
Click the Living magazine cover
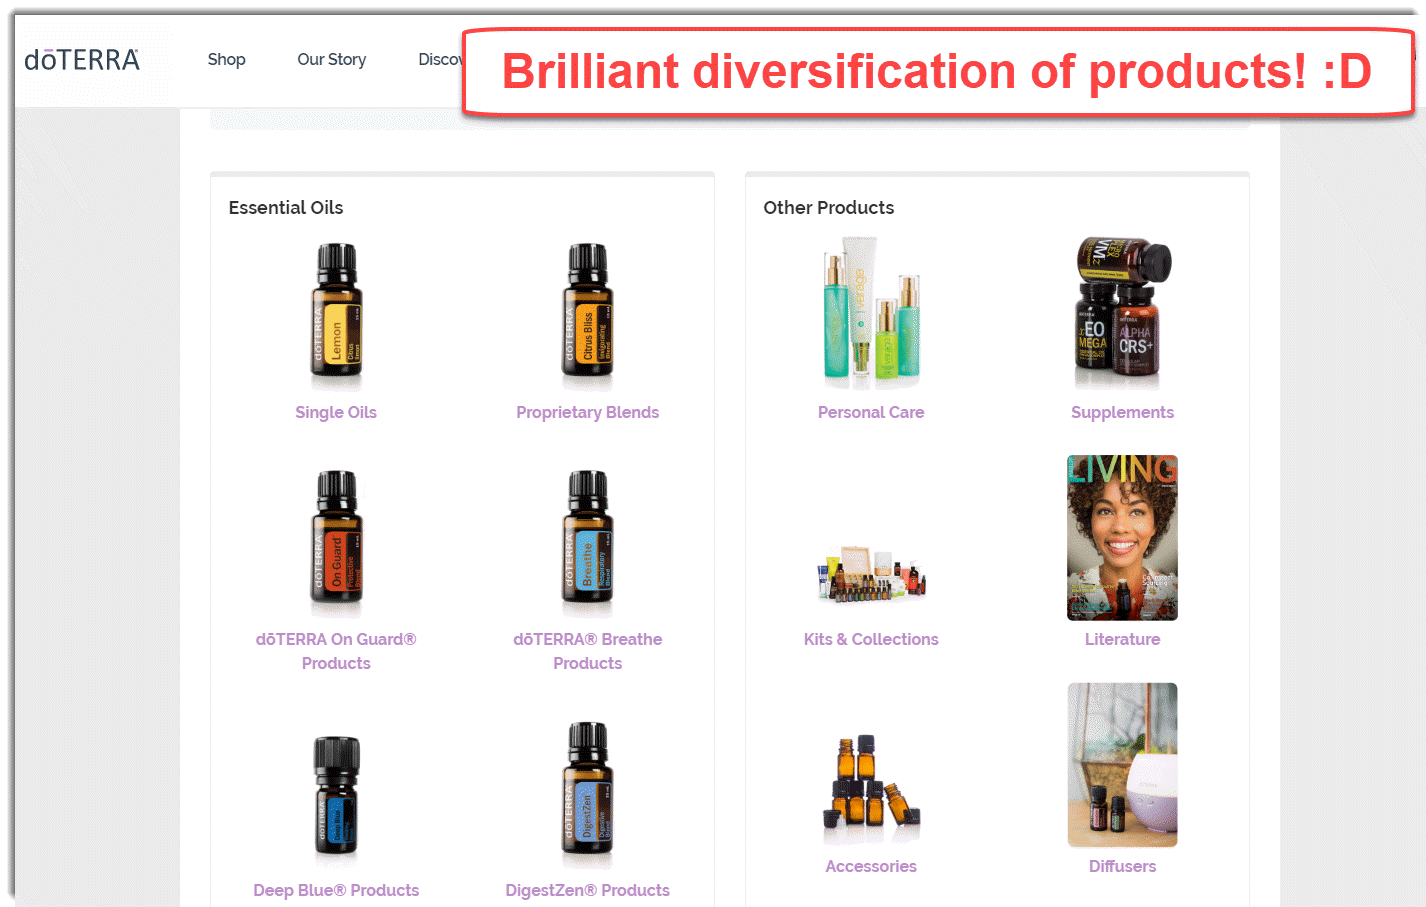(x=1122, y=538)
